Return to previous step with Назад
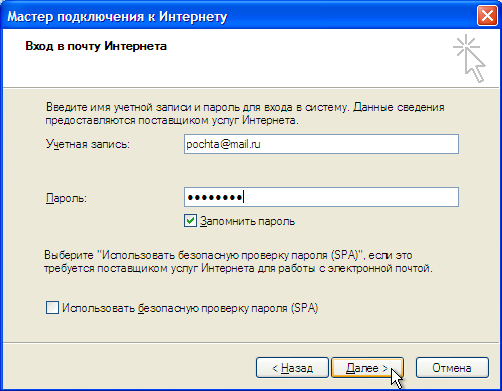This screenshot has width=502, height=391. click(x=292, y=368)
